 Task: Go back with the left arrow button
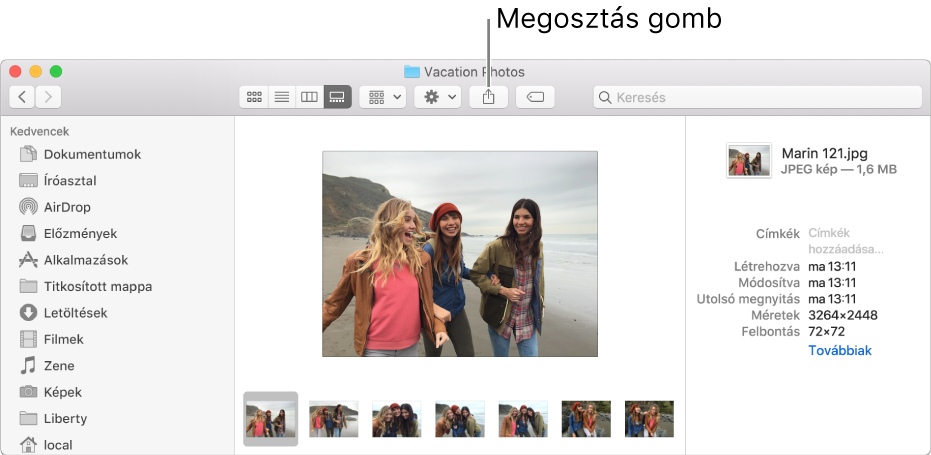22,97
